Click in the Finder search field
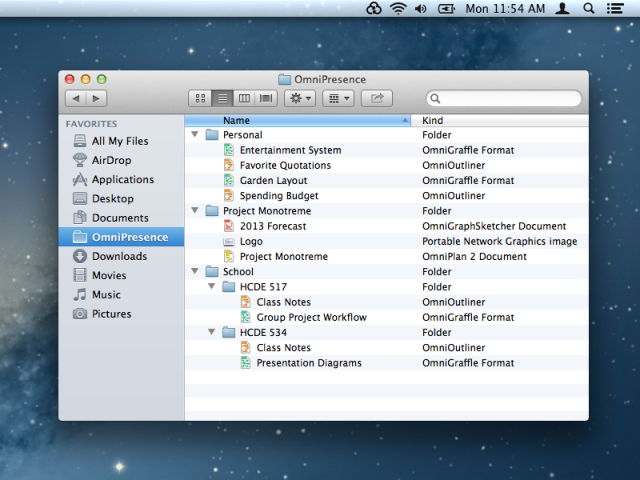Screen dimensions: 640x480 tap(504, 98)
